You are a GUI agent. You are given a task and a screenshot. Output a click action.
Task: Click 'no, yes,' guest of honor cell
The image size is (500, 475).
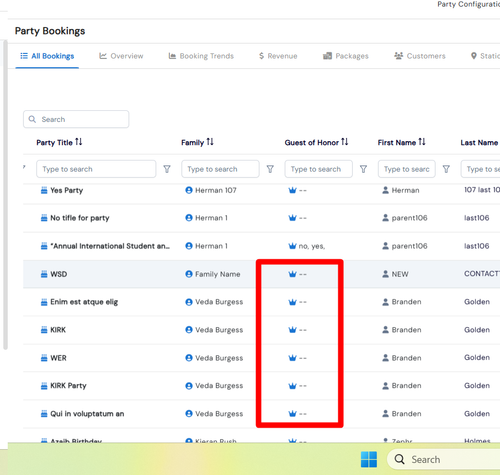click(312, 246)
